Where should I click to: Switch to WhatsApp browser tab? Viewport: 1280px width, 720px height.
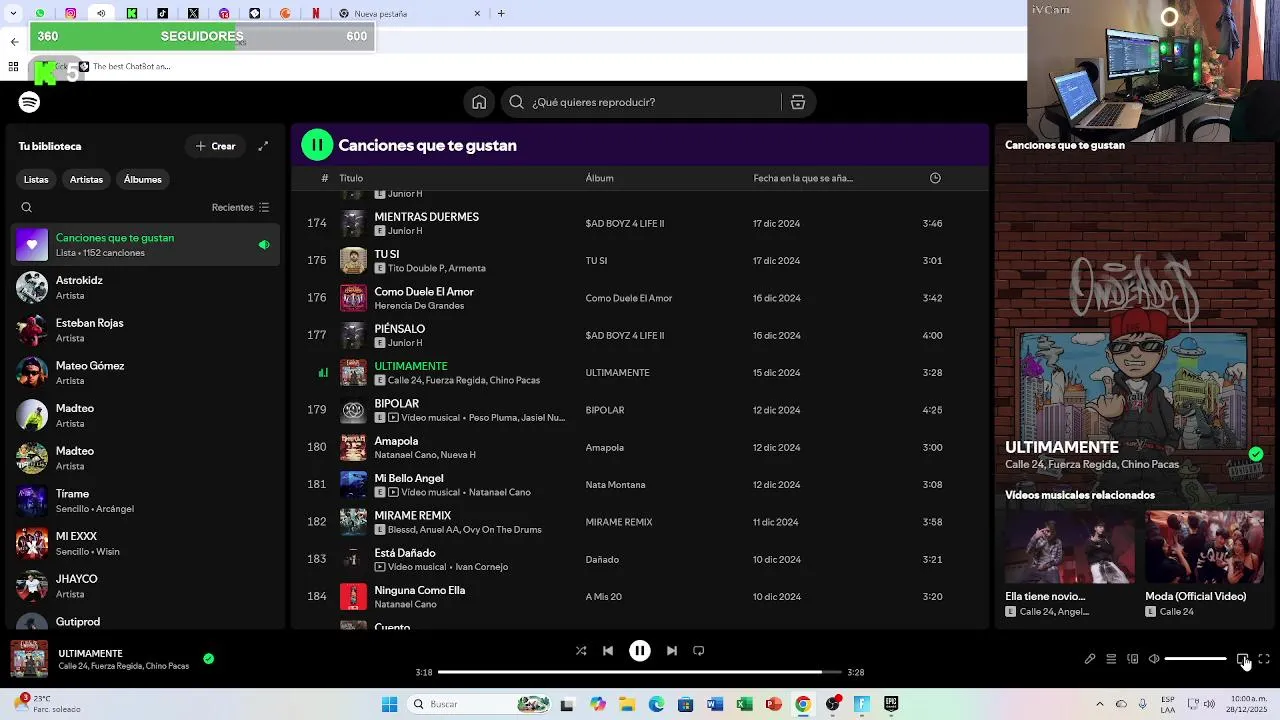(x=40, y=14)
